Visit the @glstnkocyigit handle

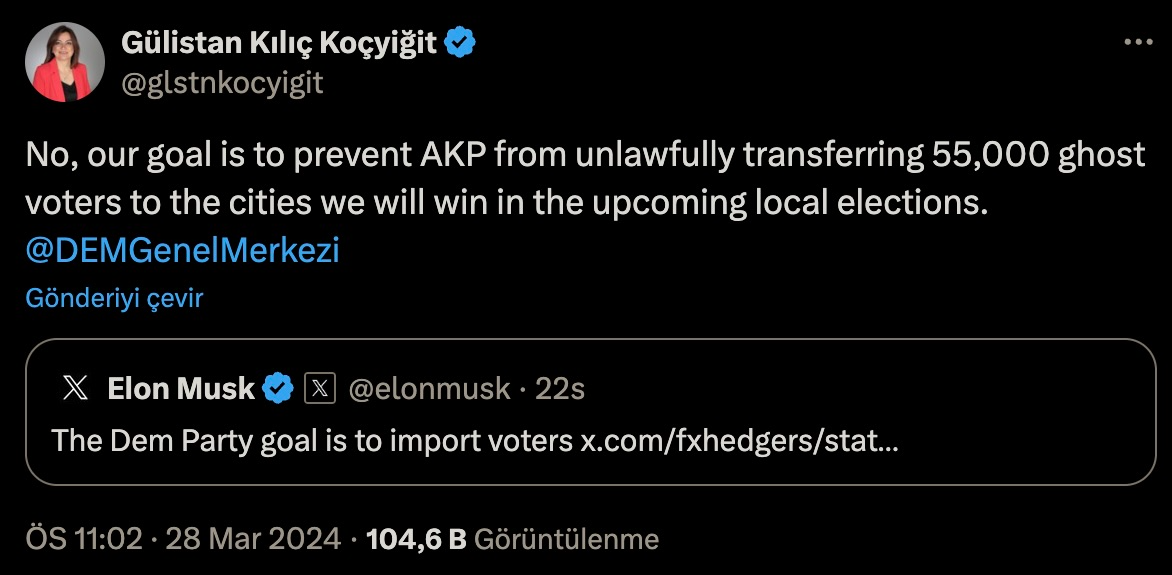pos(222,83)
